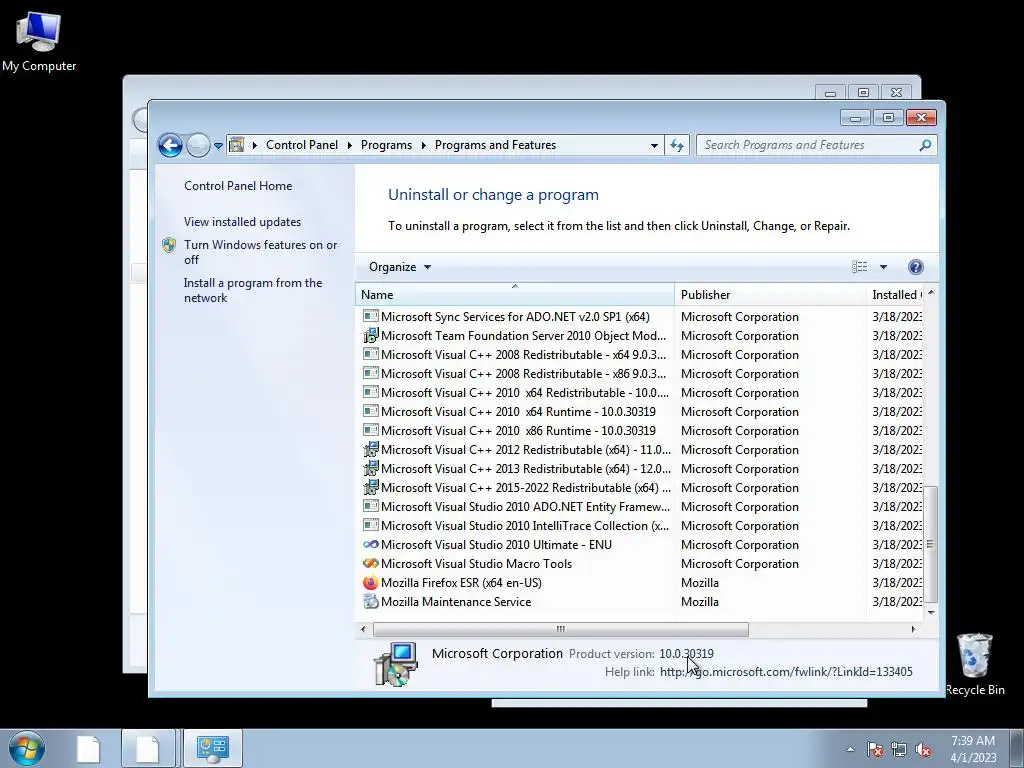The width and height of the screenshot is (1024, 768).
Task: Expand the view options dropdown arrow
Action: (x=883, y=267)
